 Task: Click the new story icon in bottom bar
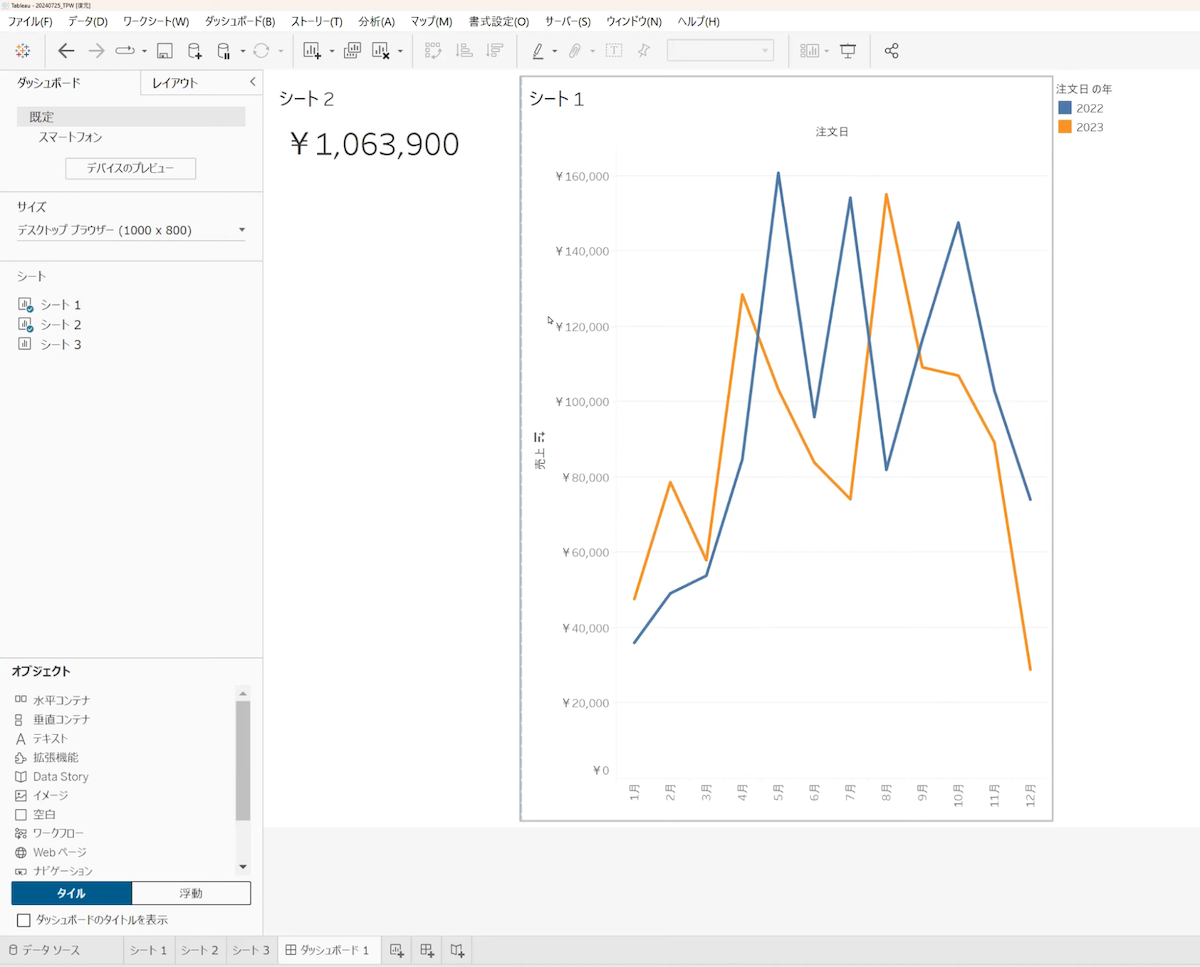(457, 950)
